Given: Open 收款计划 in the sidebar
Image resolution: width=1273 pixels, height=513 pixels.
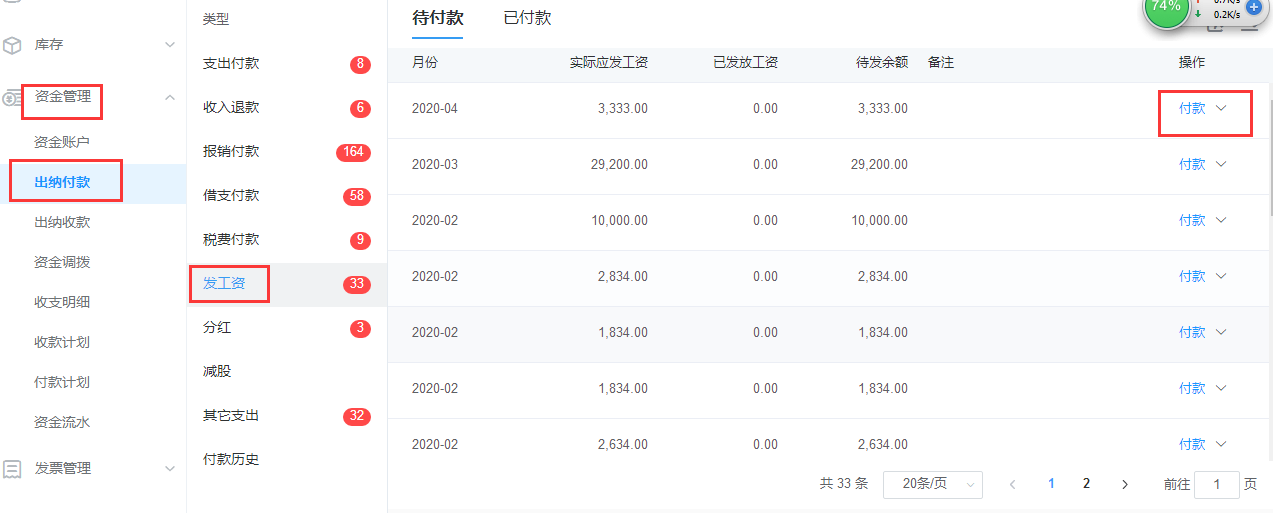Looking at the screenshot, I should click(x=62, y=342).
